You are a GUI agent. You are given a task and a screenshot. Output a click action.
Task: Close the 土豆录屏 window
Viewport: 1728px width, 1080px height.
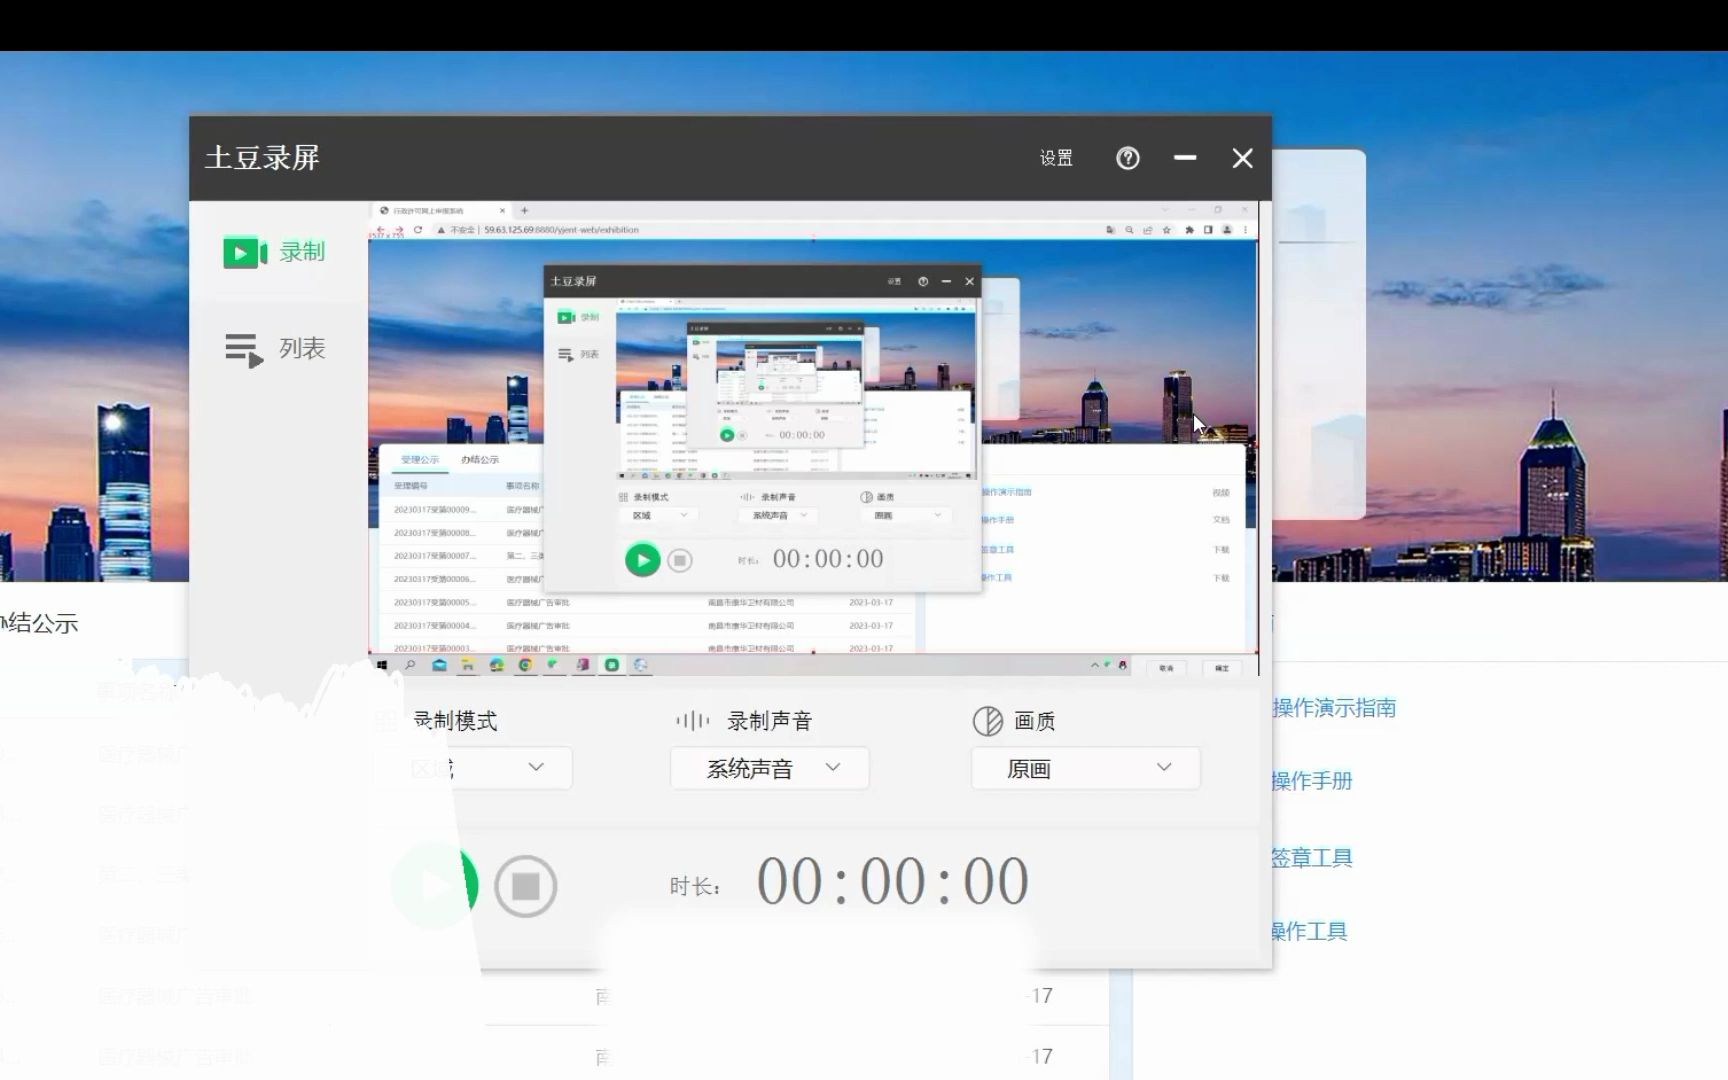click(1242, 158)
